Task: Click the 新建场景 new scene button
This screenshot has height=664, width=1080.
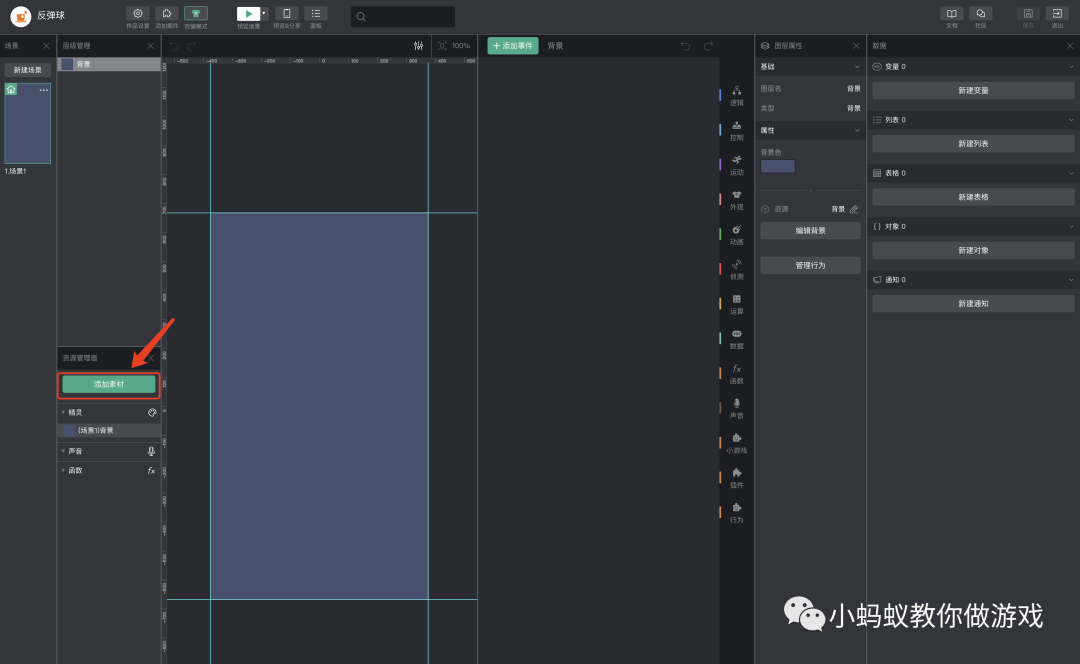Action: pos(28,70)
